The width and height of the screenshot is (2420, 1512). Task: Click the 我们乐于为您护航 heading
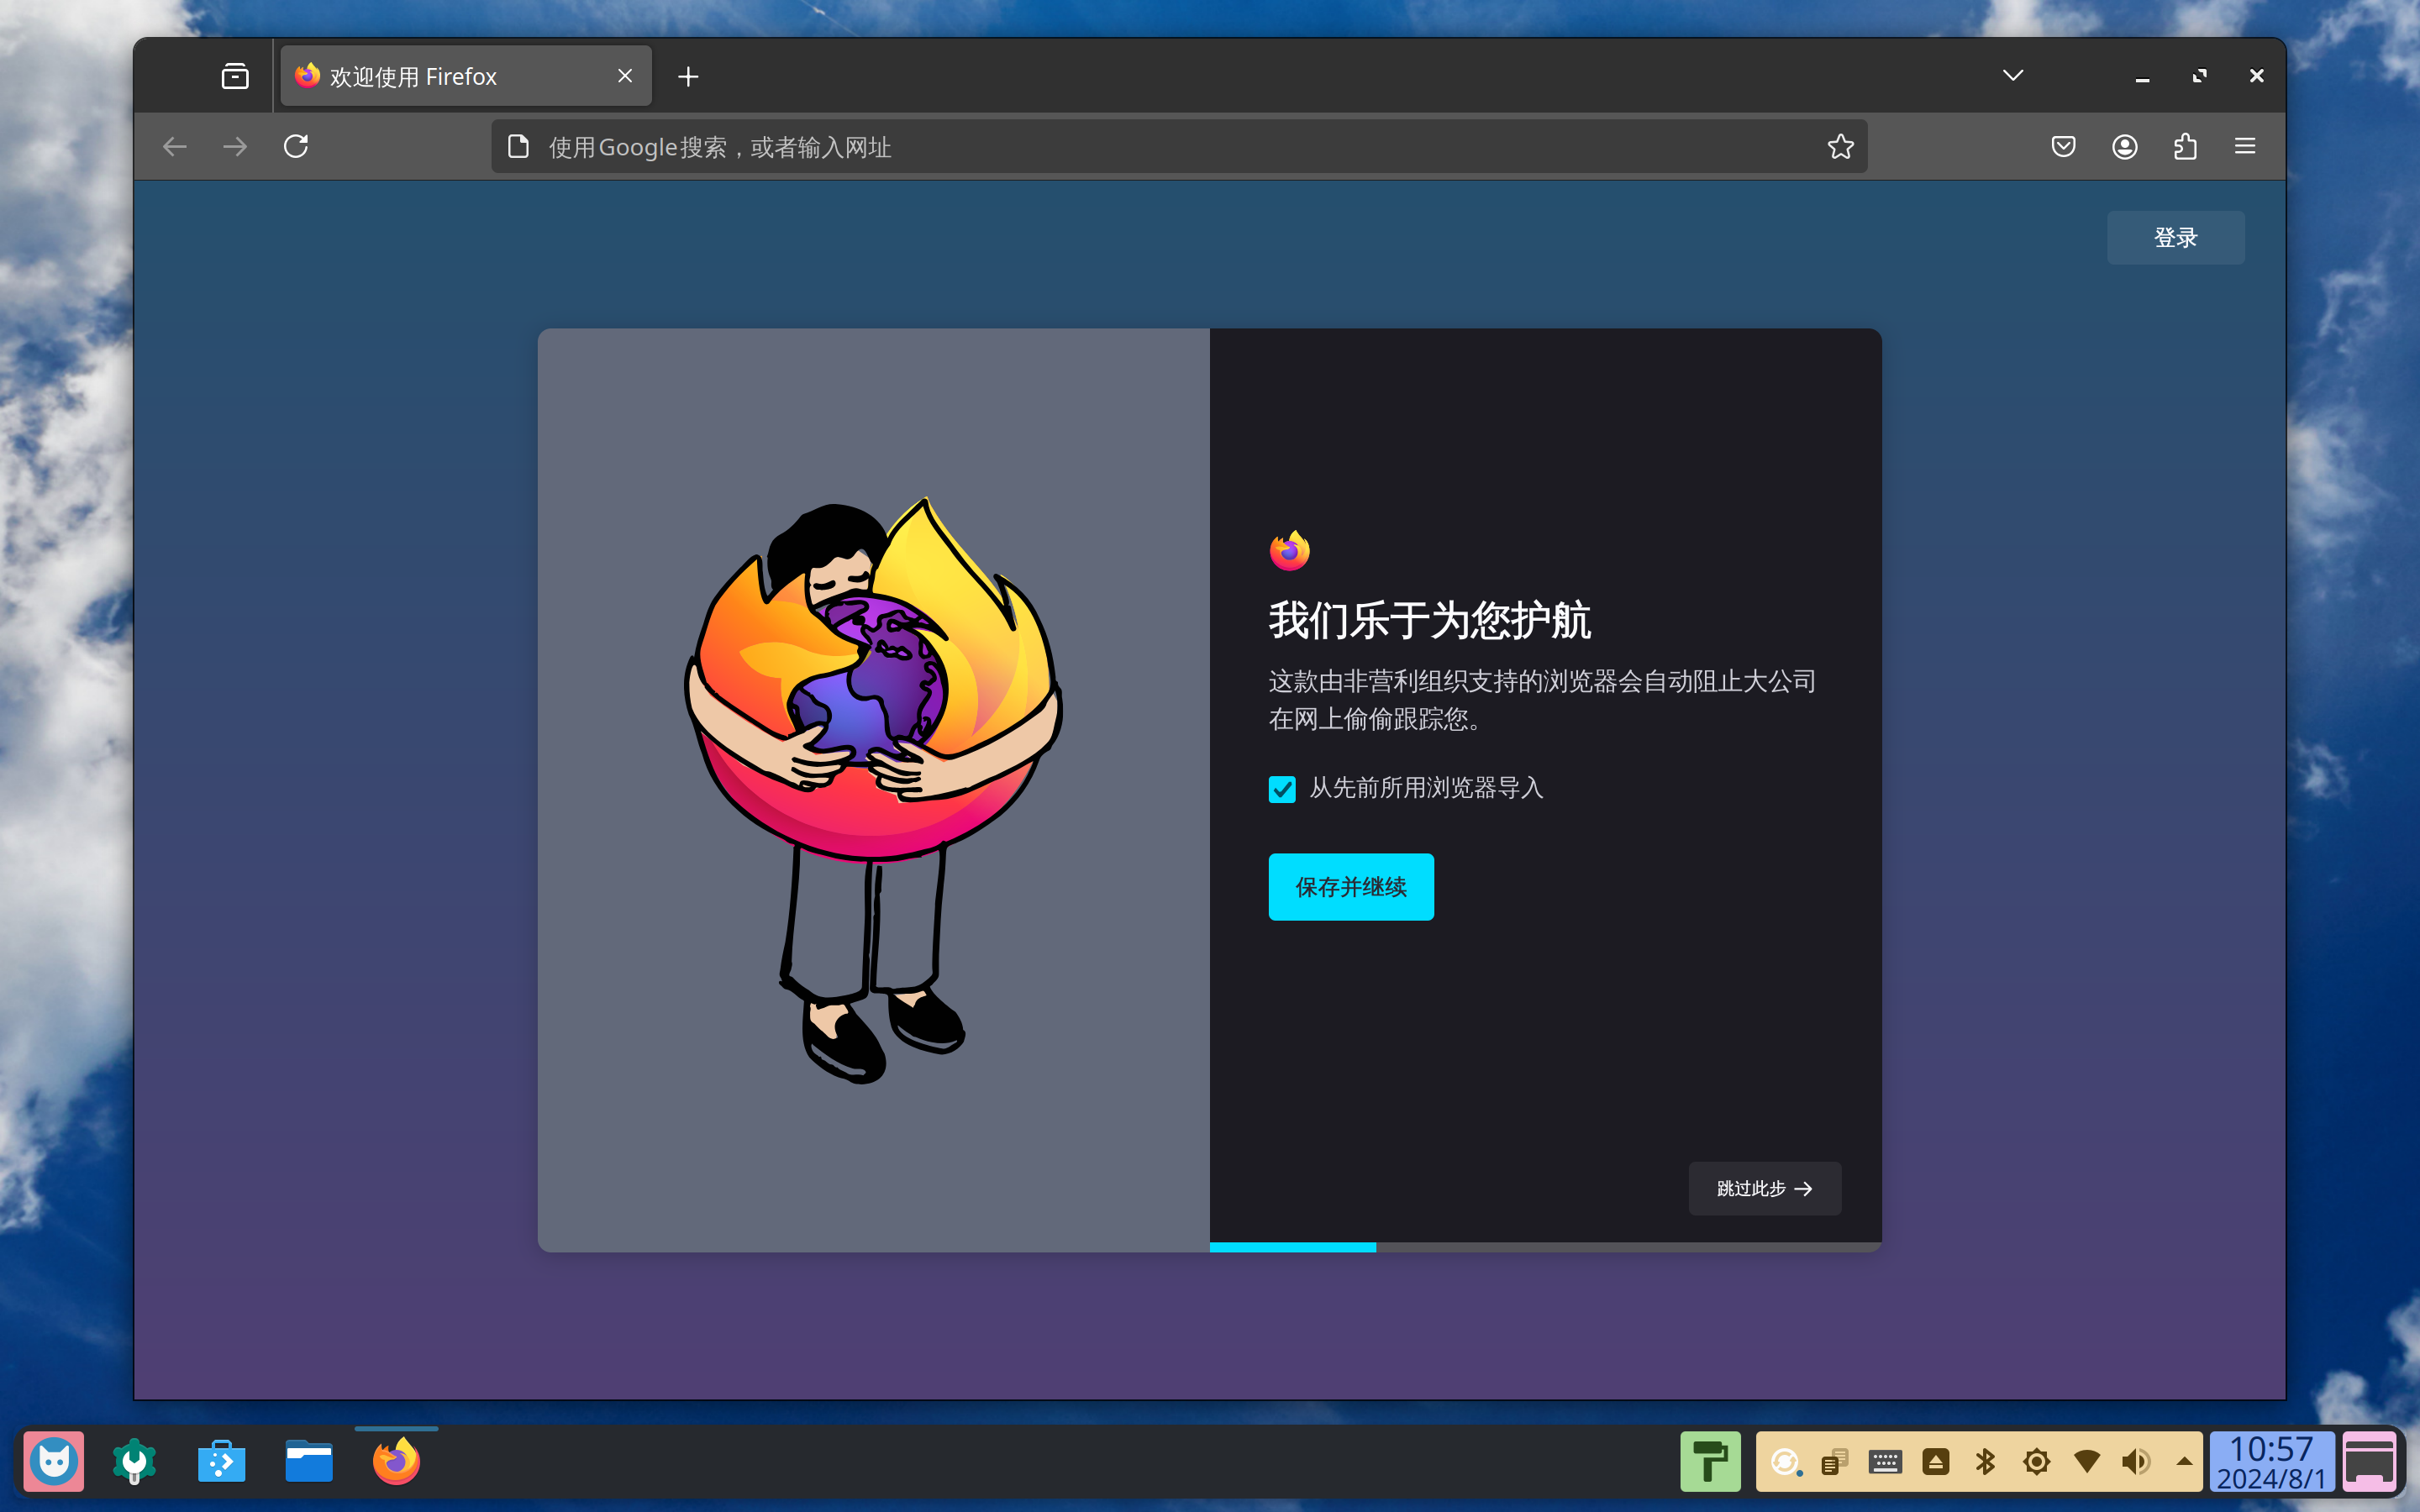click(x=1429, y=620)
